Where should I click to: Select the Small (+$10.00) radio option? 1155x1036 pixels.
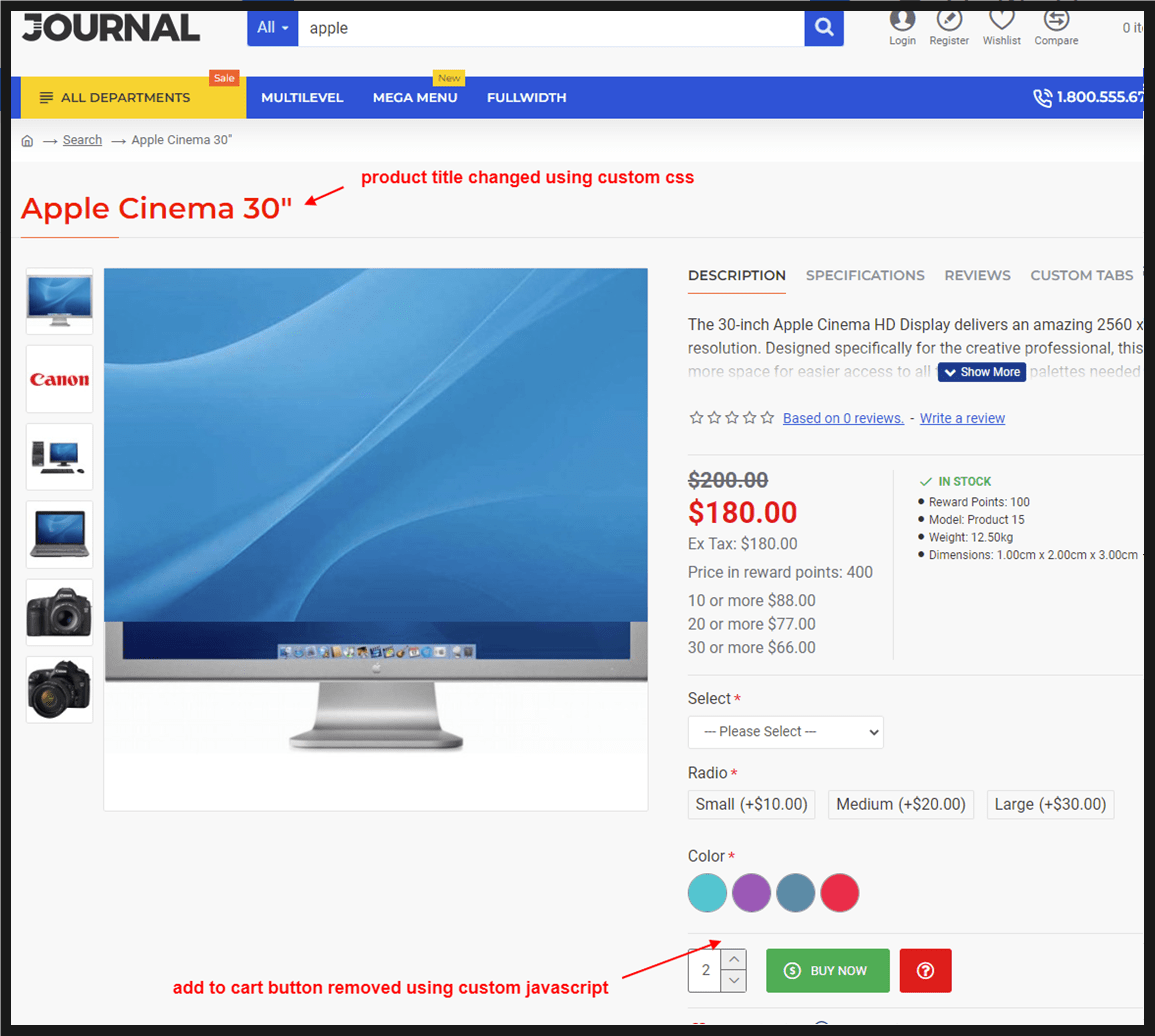751,804
